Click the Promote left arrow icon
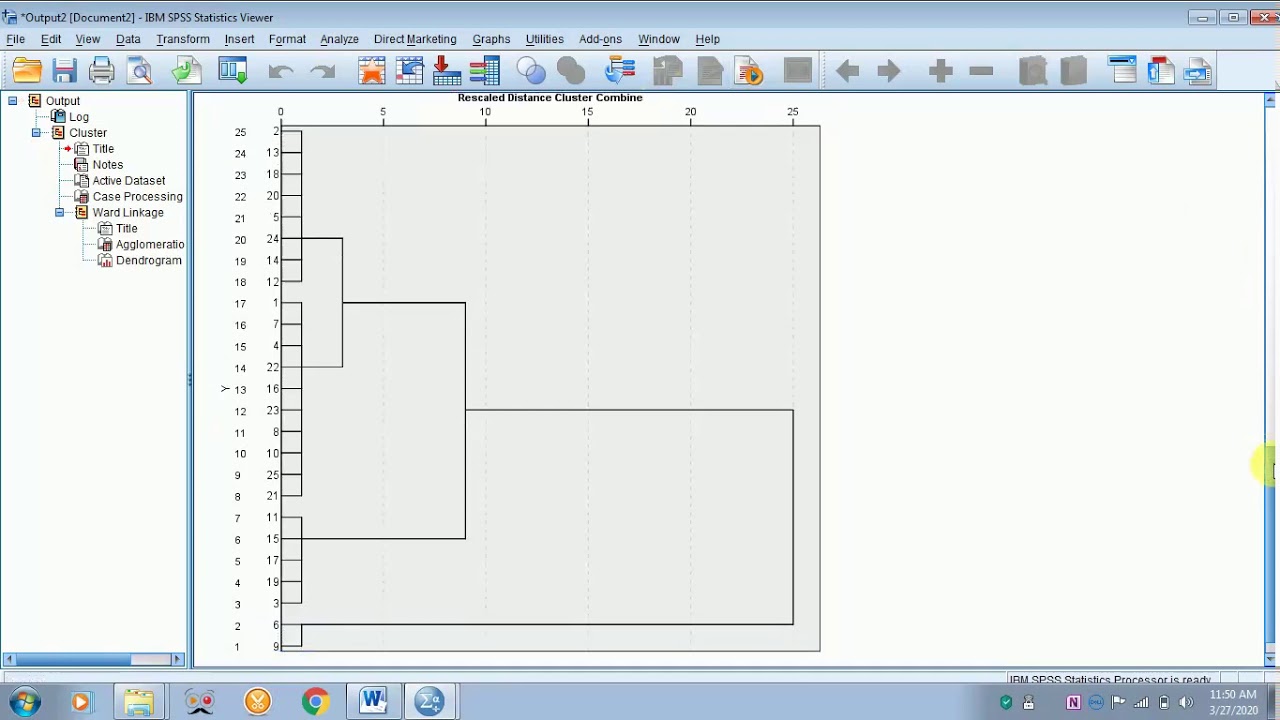Image resolution: width=1280 pixels, height=720 pixels. click(x=847, y=71)
